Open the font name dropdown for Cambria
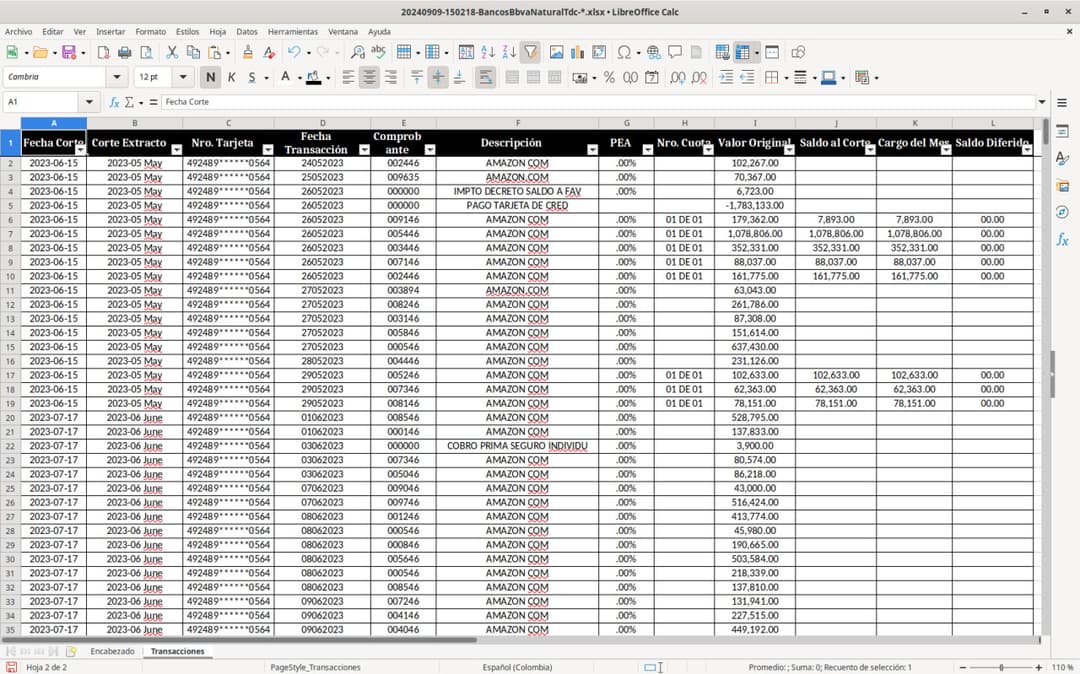 click(x=117, y=77)
